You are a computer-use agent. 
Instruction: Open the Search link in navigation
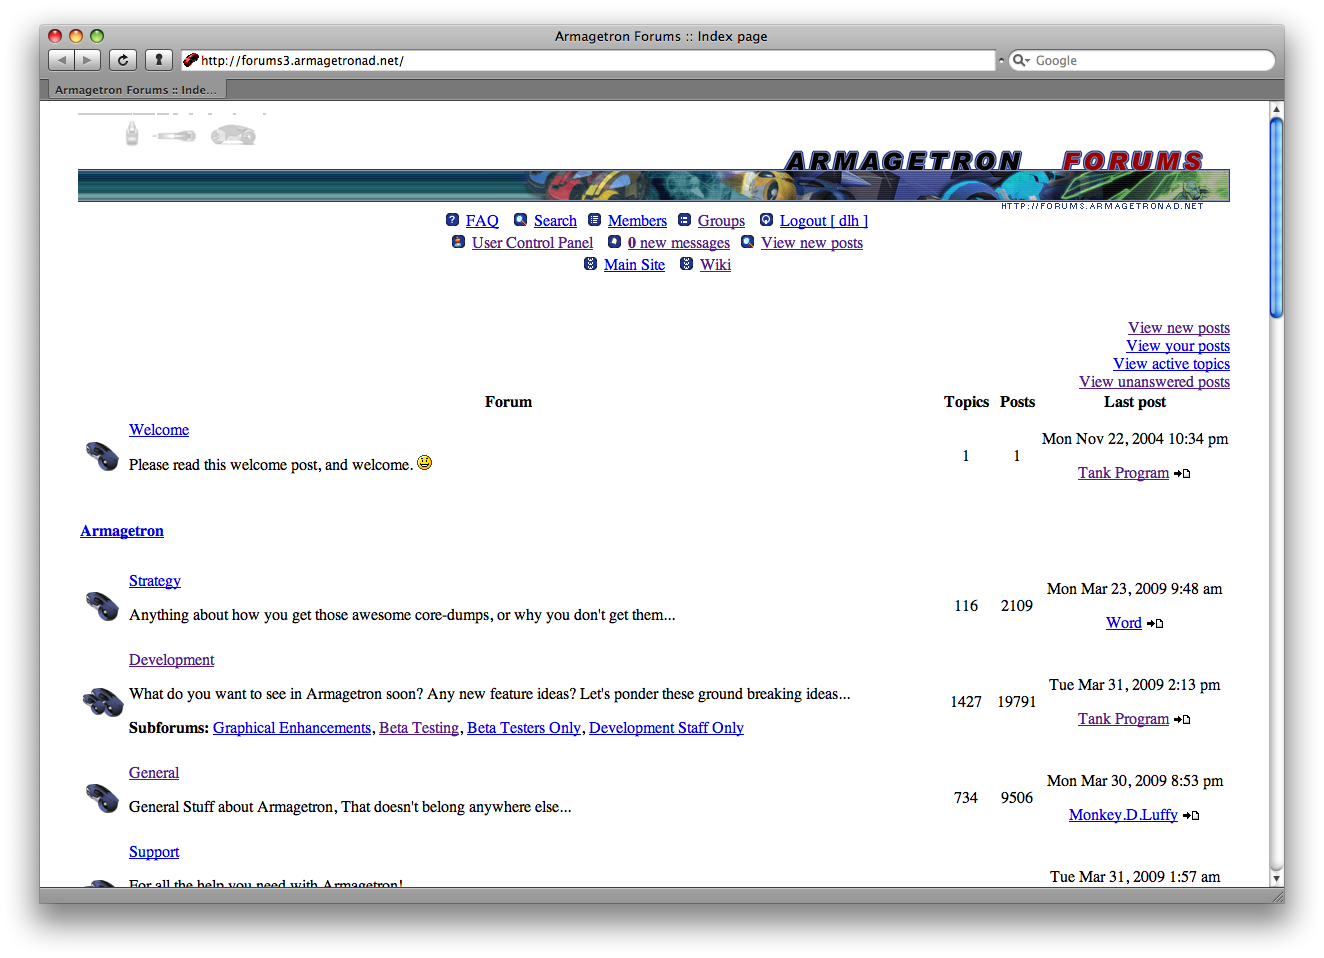[555, 221]
